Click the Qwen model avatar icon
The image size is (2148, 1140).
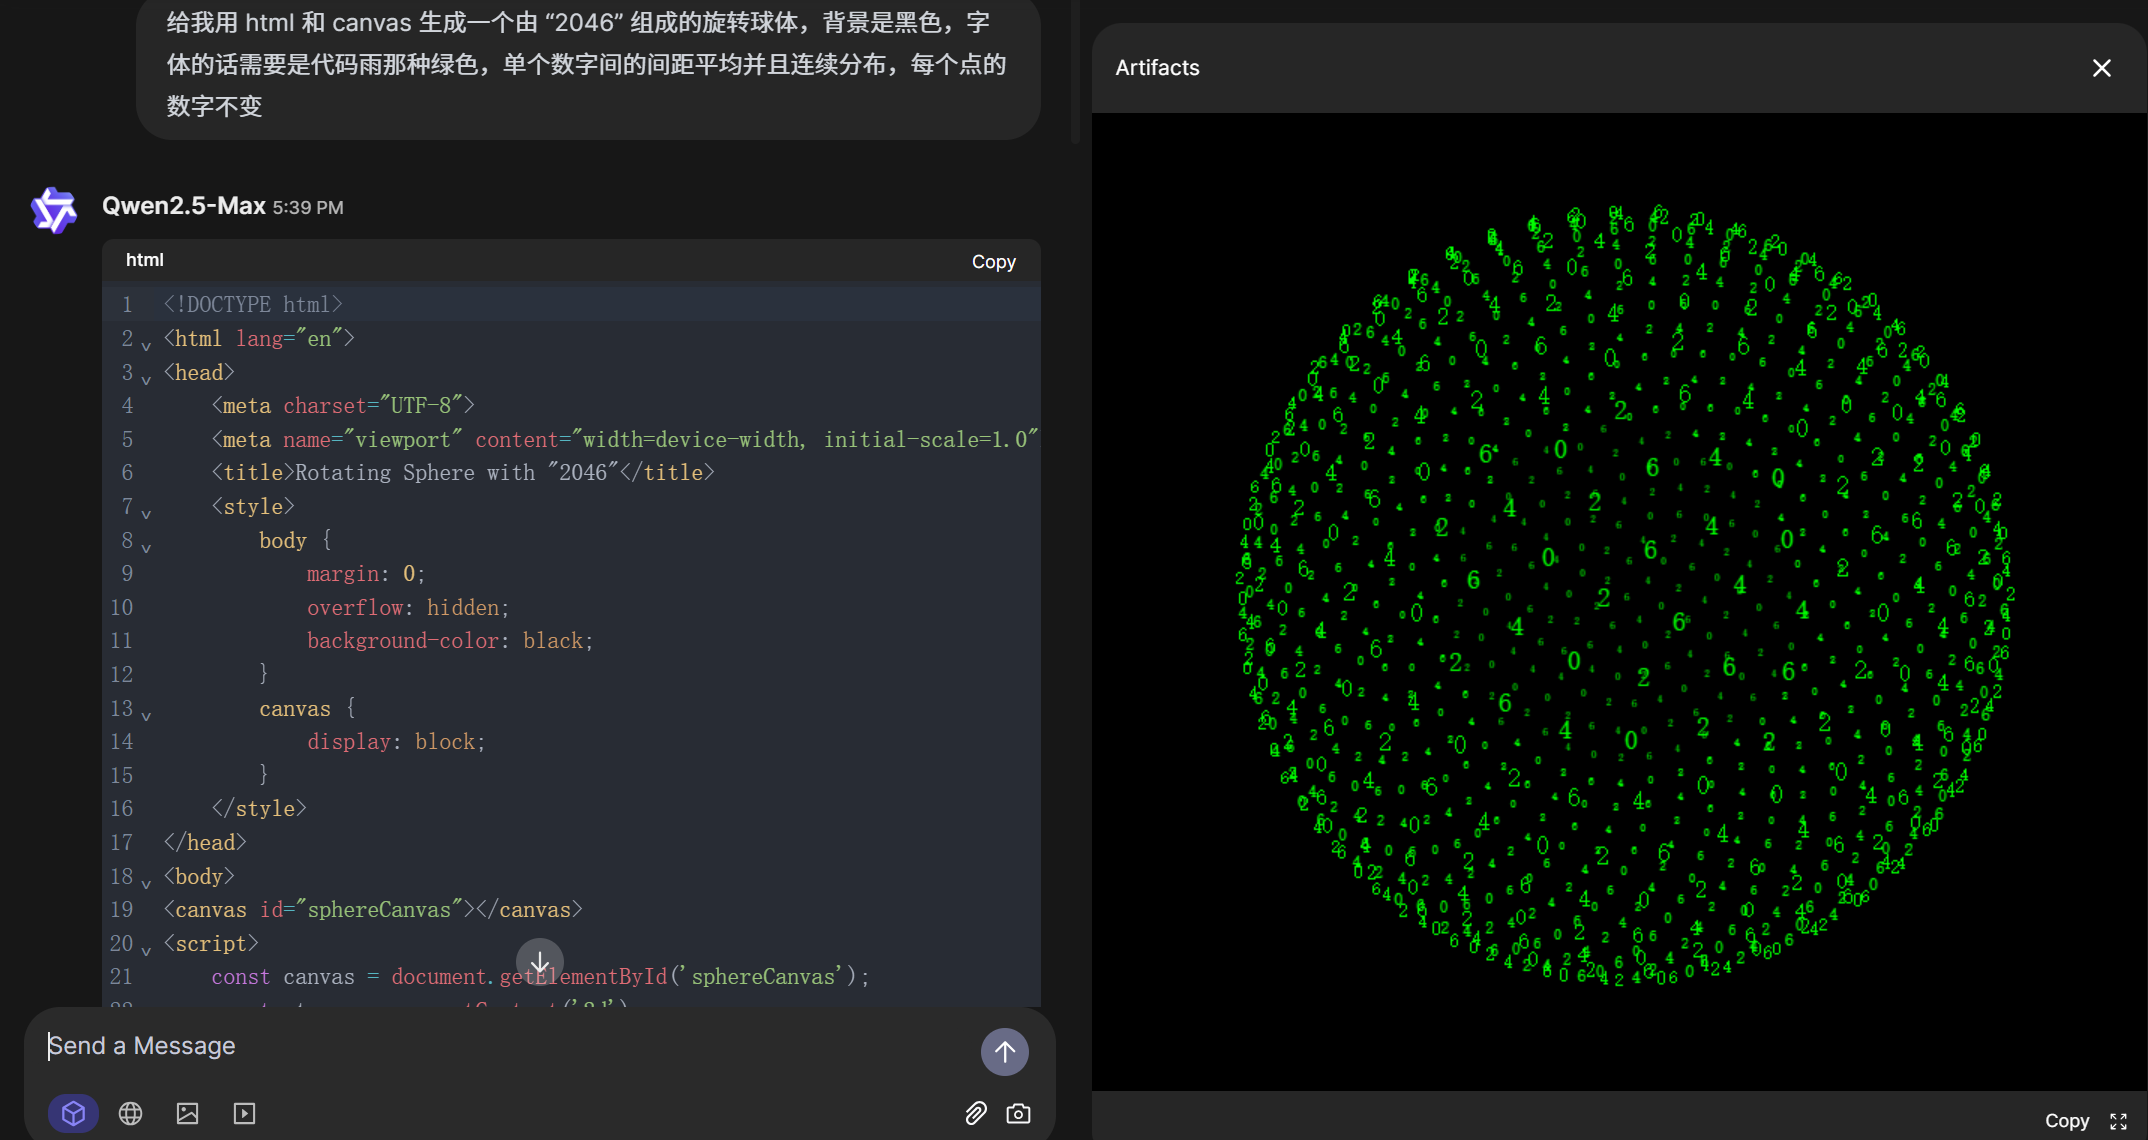(54, 210)
